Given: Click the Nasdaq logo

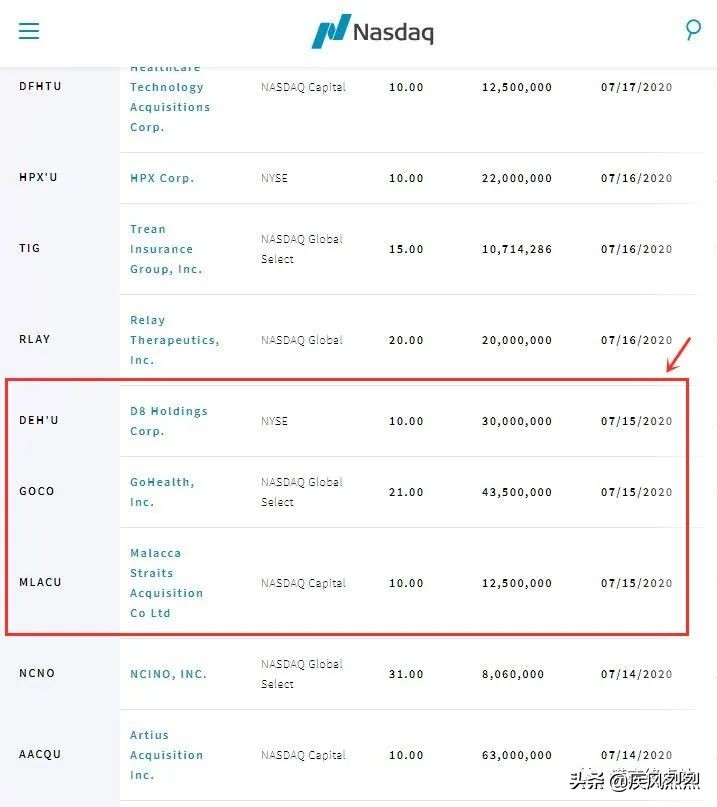Looking at the screenshot, I should pyautogui.click(x=373, y=31).
